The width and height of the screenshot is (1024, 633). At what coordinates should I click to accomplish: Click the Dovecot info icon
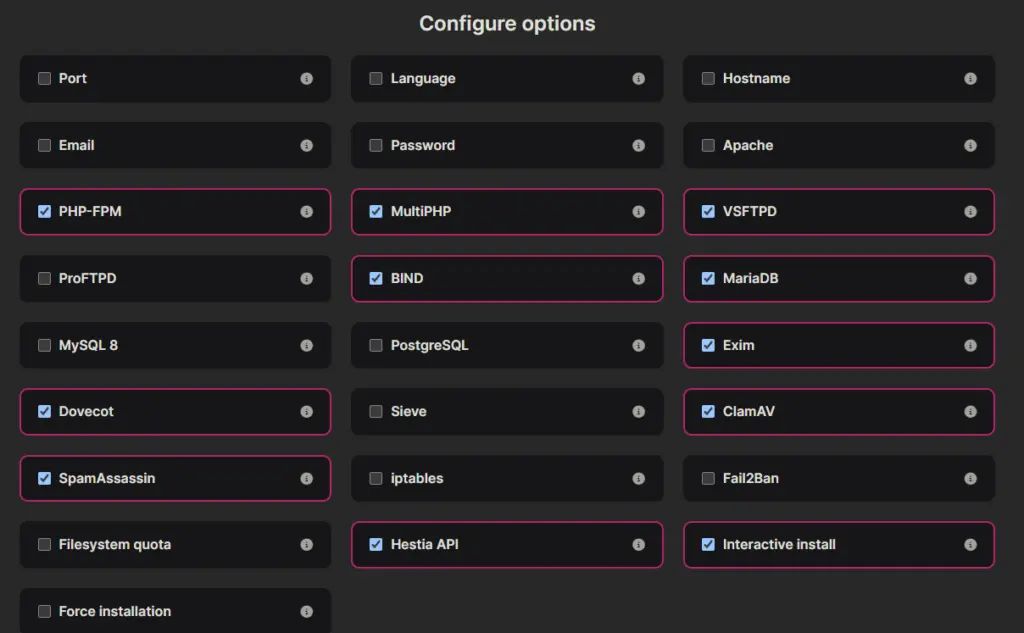306,412
